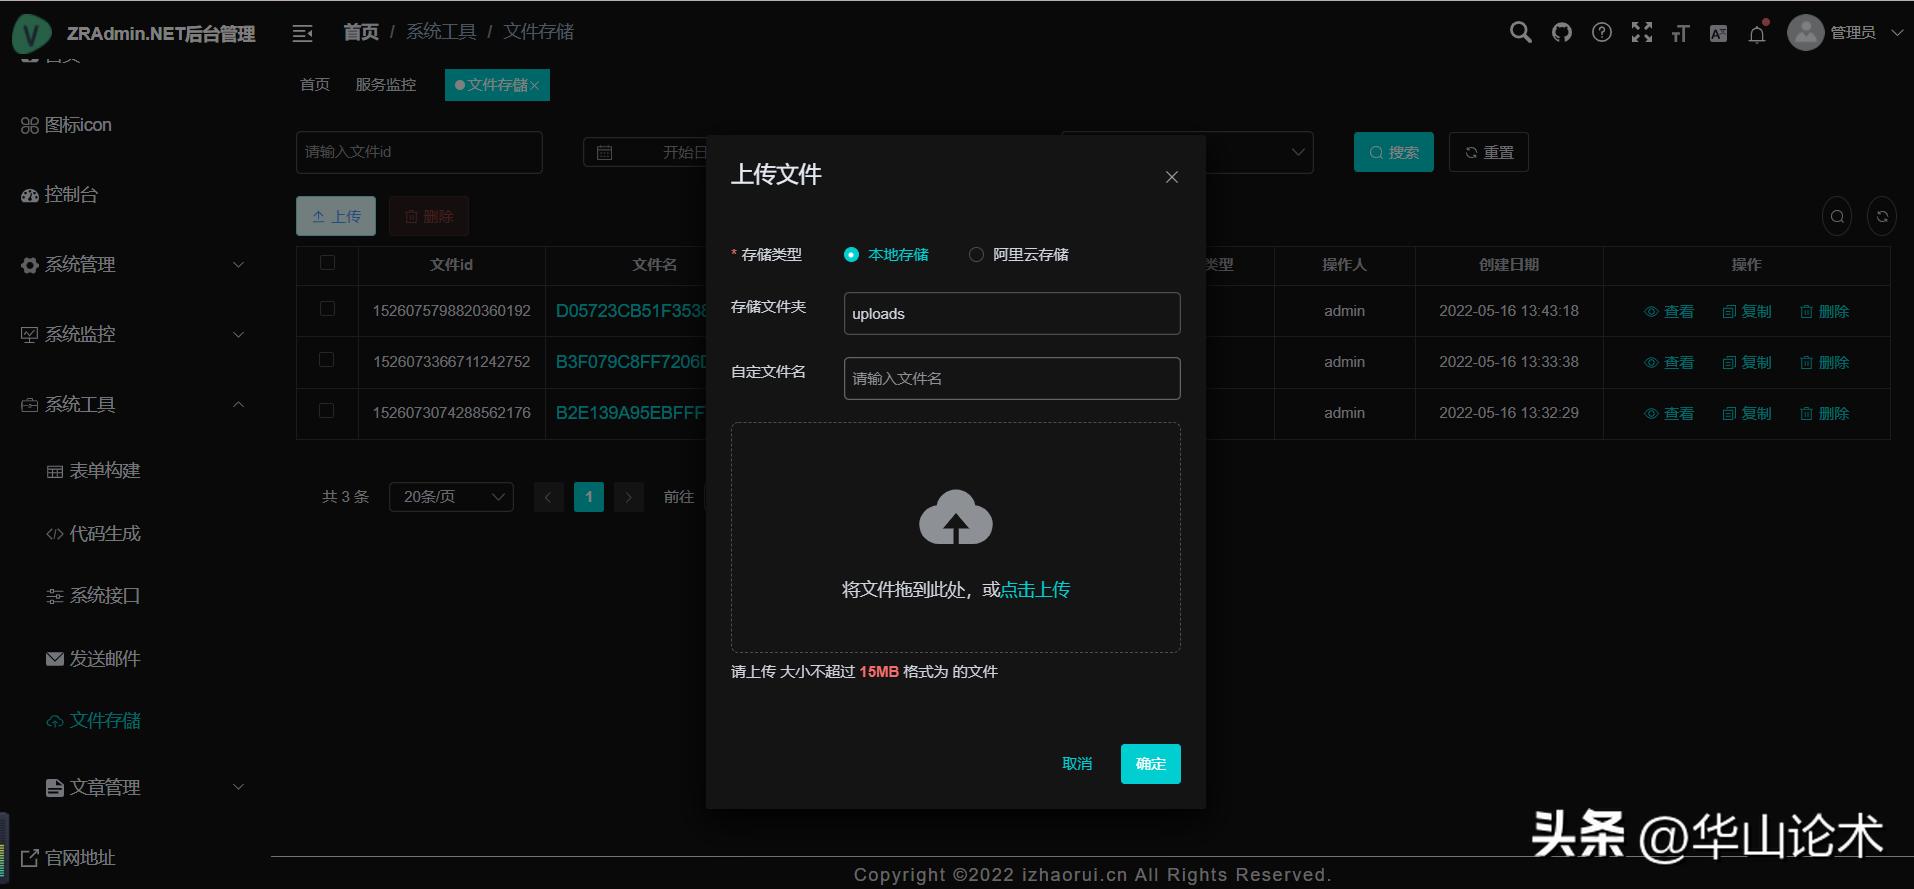
Task: Refresh table with the round refresh icon
Action: point(1882,216)
